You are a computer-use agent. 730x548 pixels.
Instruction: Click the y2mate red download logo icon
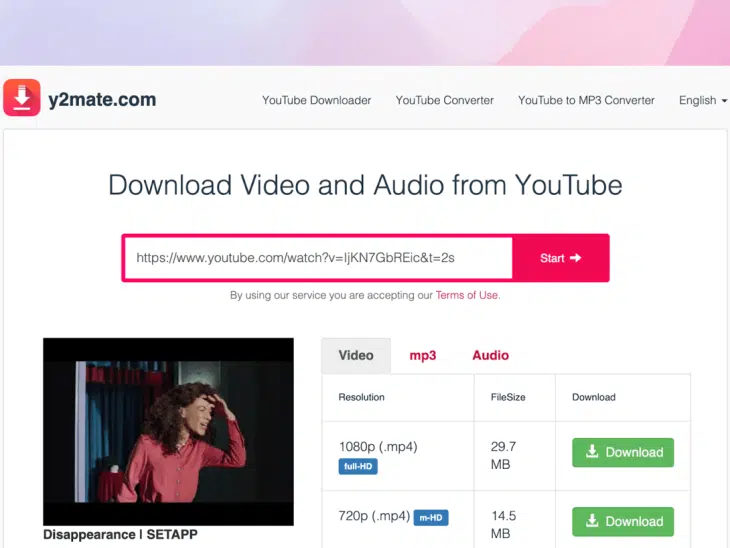[22, 98]
